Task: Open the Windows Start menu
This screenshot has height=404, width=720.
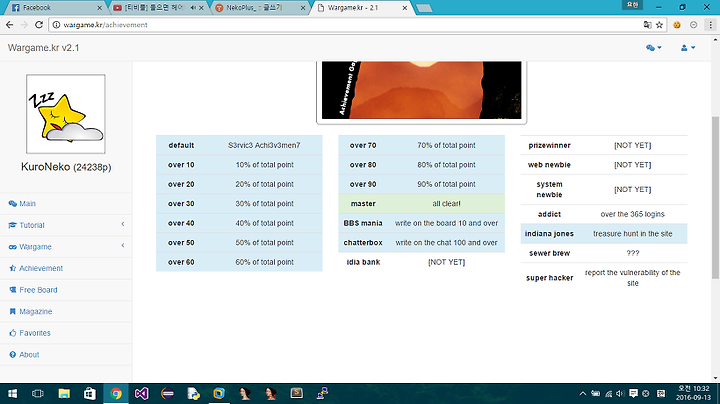Action: (x=12, y=393)
